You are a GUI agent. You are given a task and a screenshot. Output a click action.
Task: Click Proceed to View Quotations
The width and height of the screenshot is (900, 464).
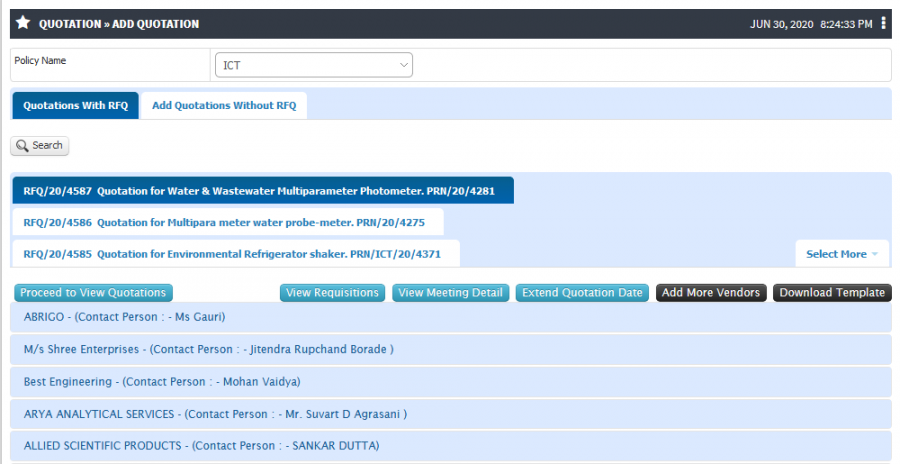click(93, 293)
